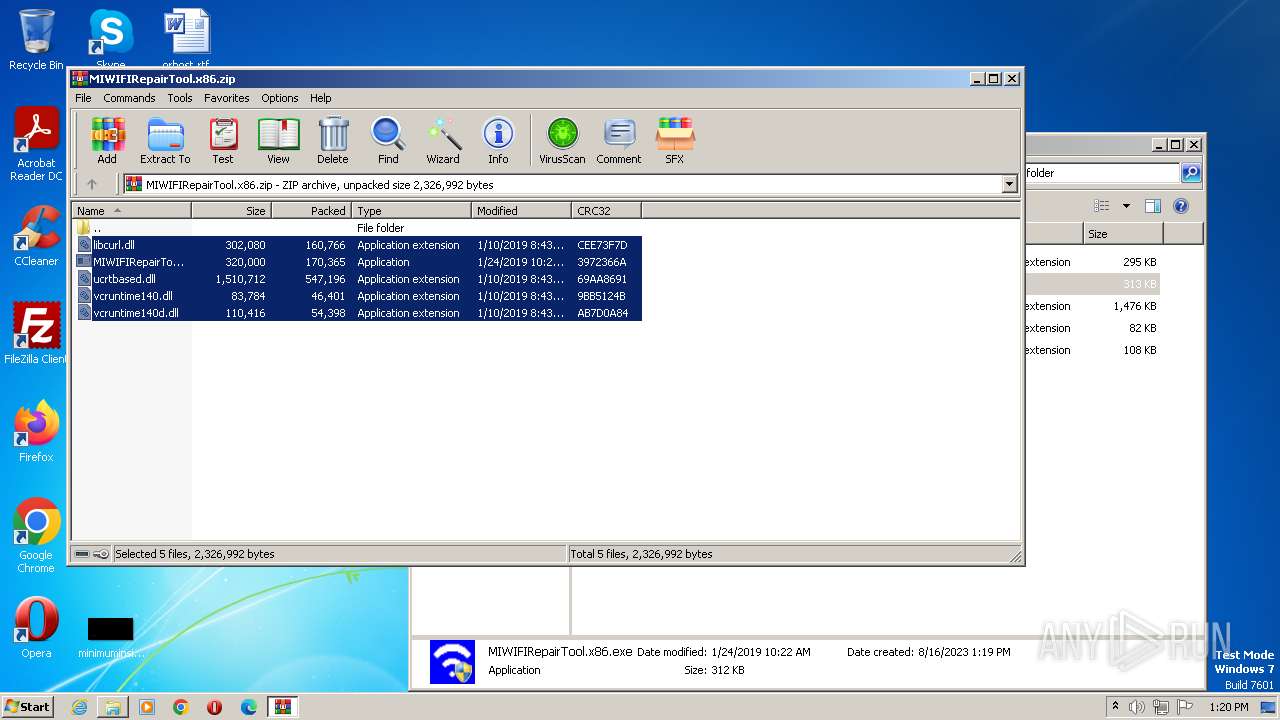Click the key password icon in status bar

pos(101,554)
